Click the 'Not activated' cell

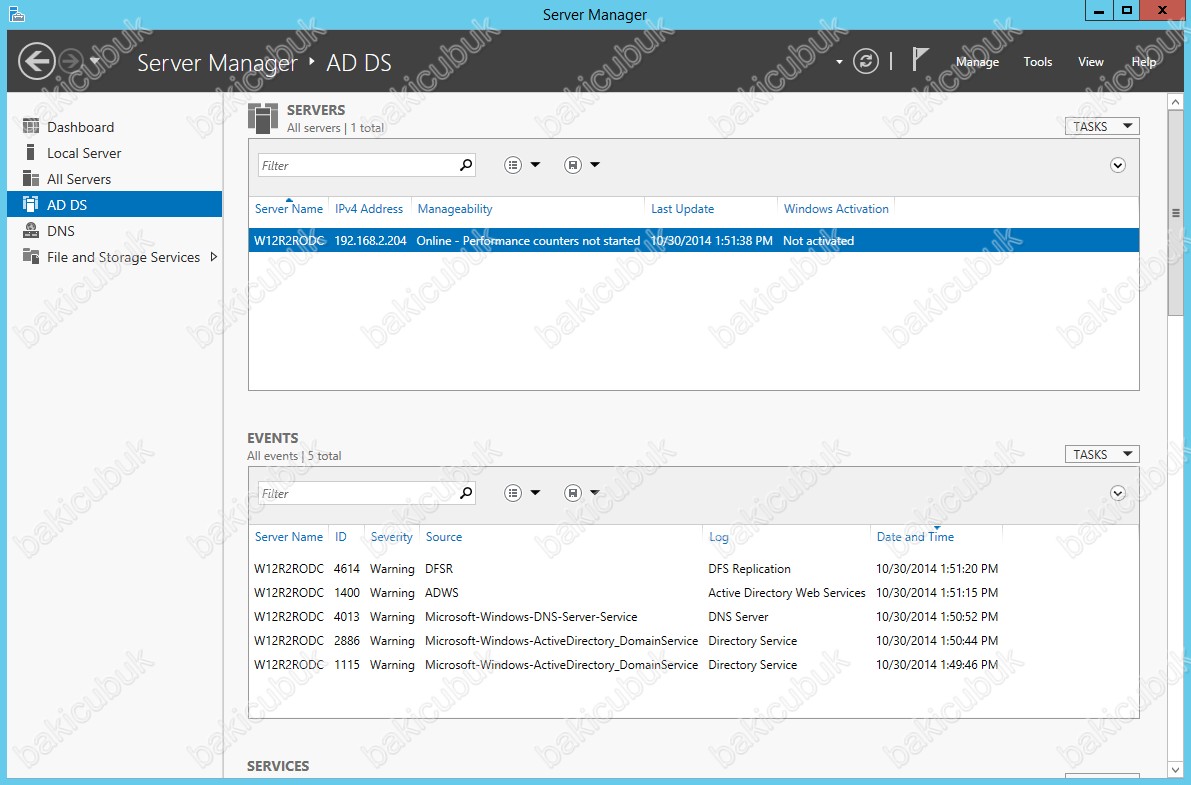click(818, 241)
